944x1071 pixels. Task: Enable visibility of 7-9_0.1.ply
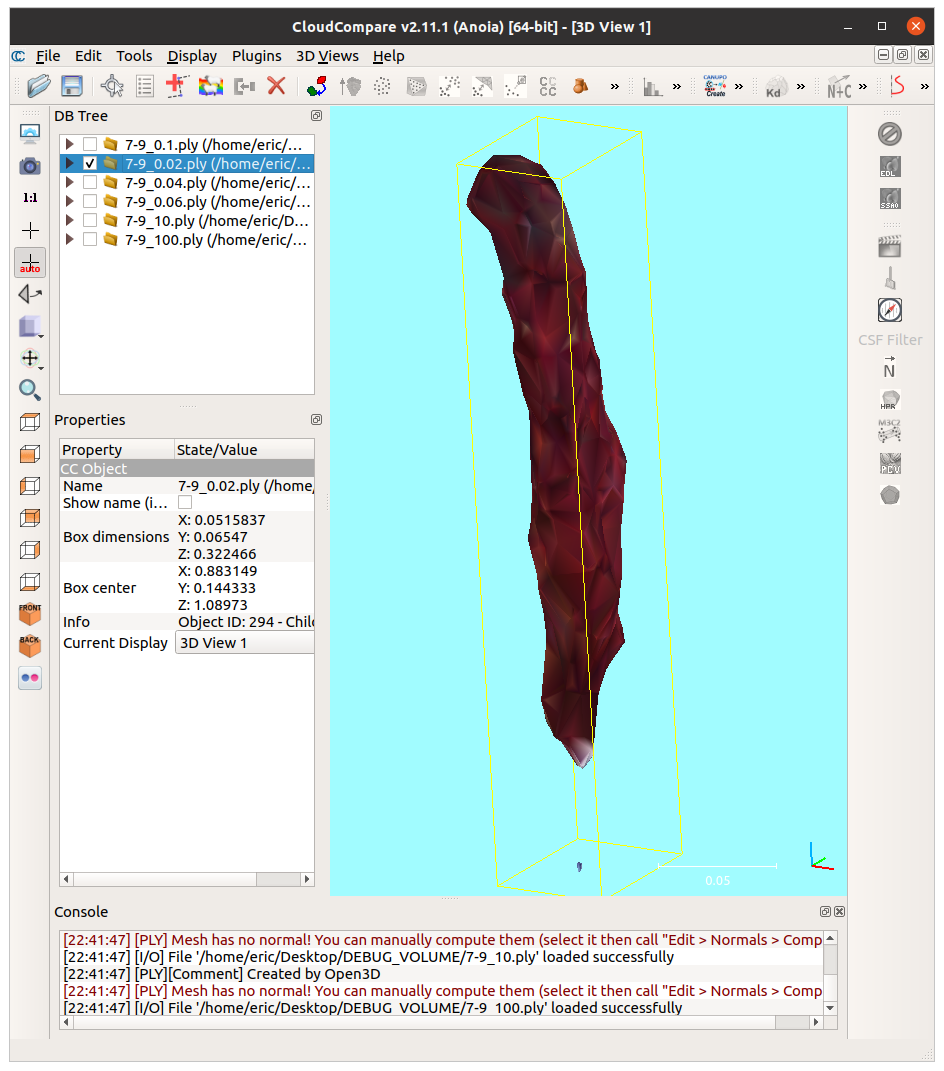90,143
